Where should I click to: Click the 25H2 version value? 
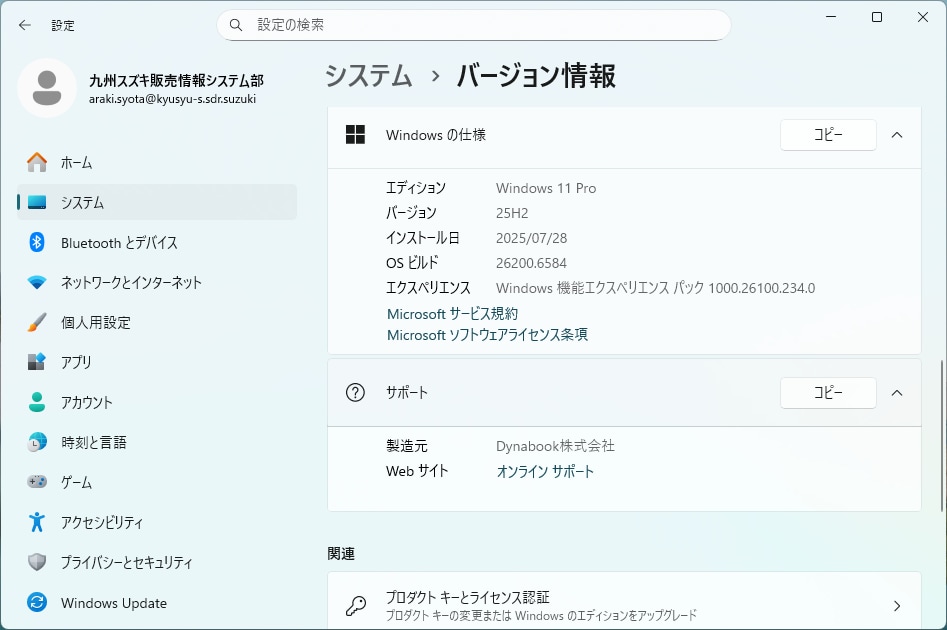[512, 213]
